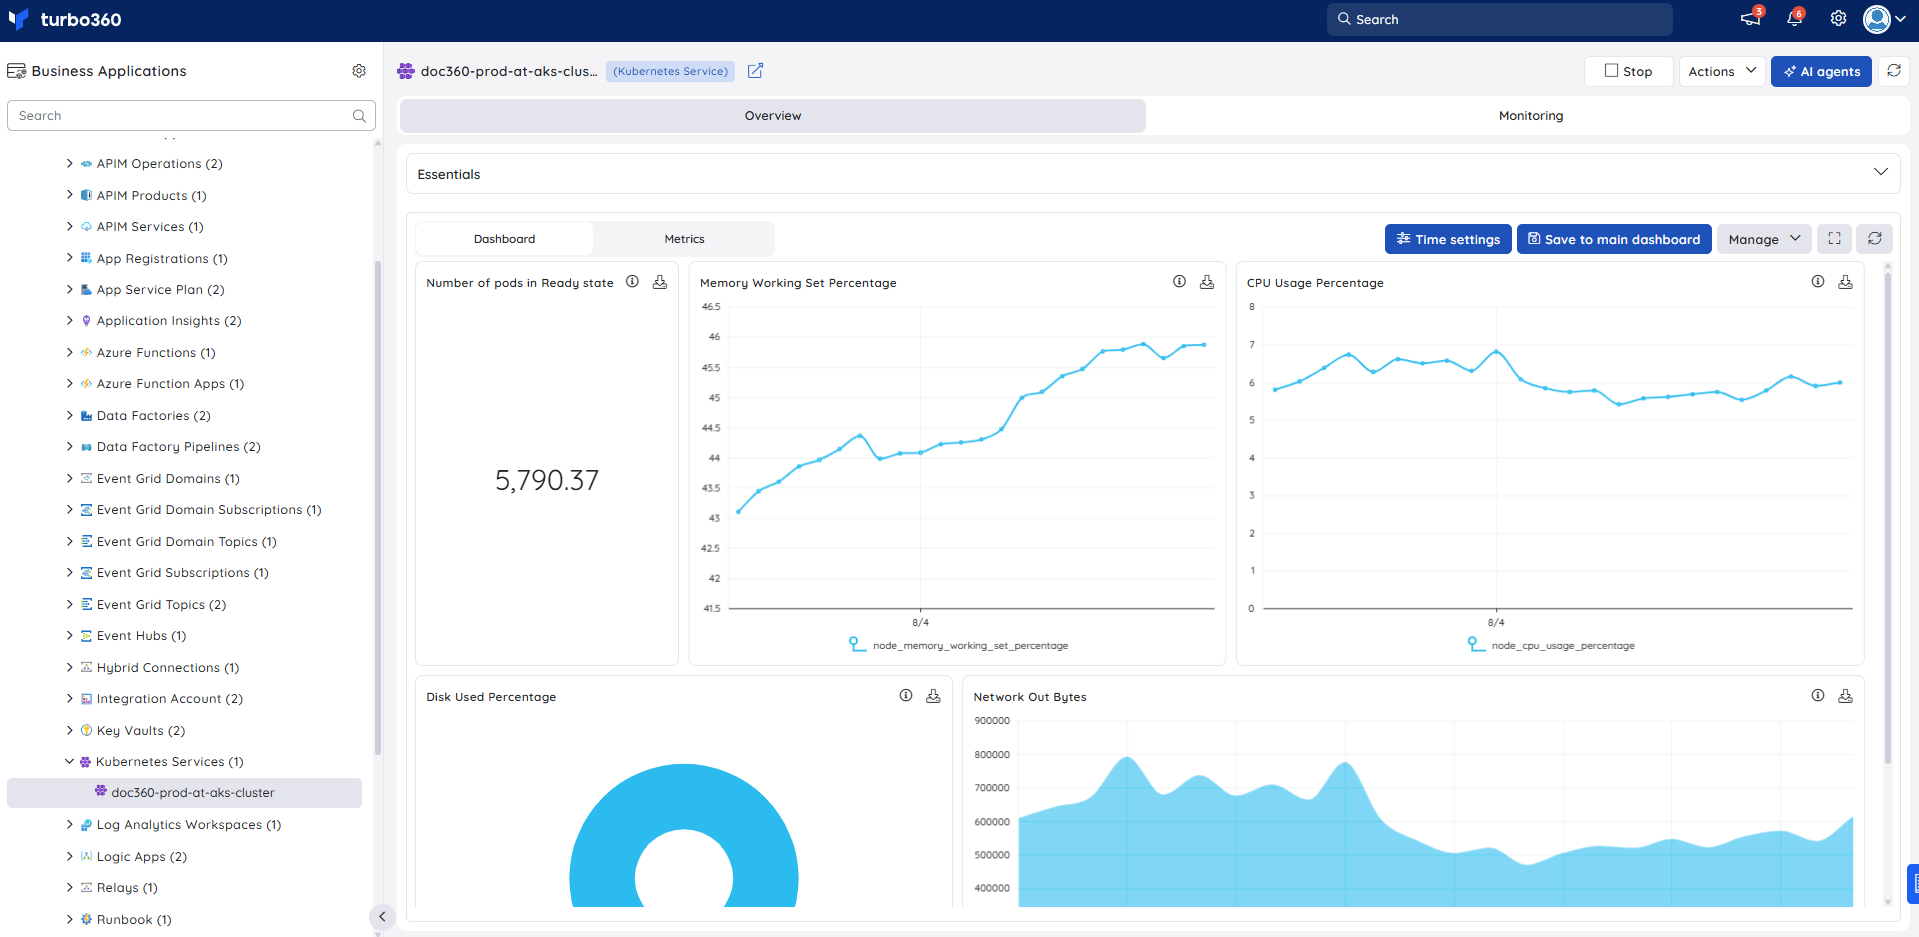
Task: Select Hybrid Connections (1) row
Action: (167, 667)
